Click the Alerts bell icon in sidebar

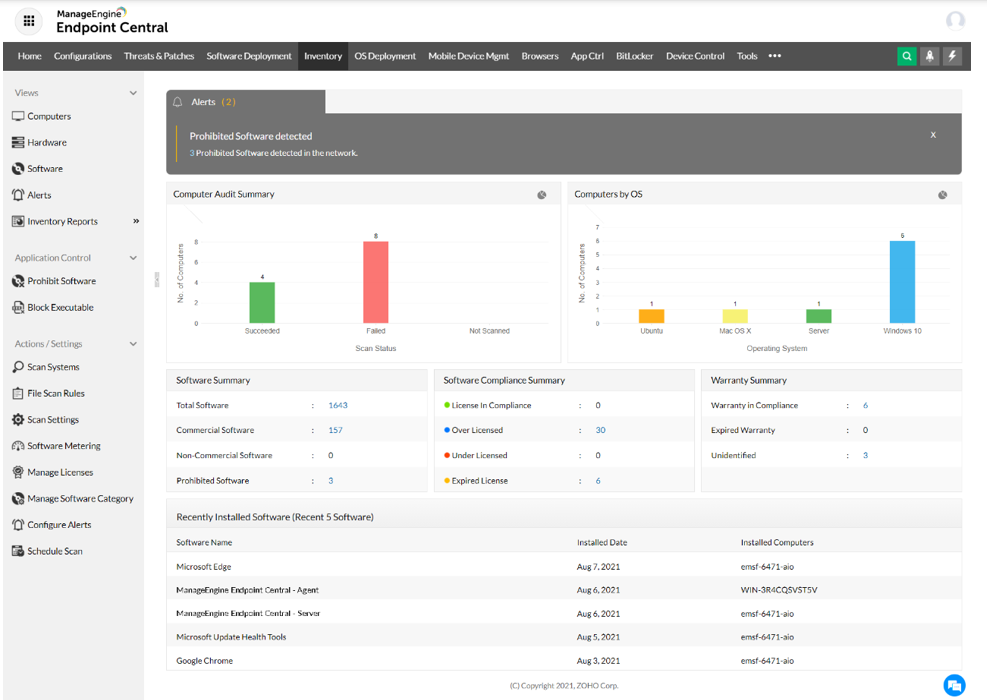tap(18, 195)
